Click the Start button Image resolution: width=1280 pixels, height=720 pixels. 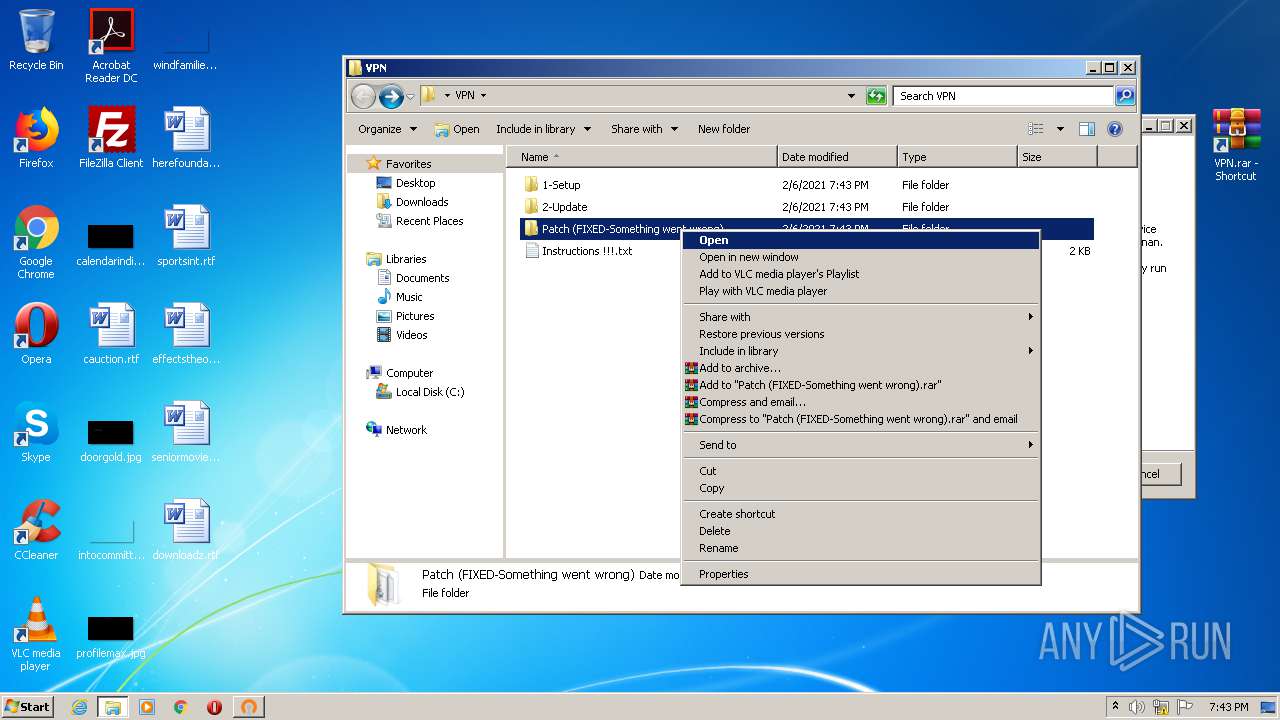pyautogui.click(x=27, y=707)
